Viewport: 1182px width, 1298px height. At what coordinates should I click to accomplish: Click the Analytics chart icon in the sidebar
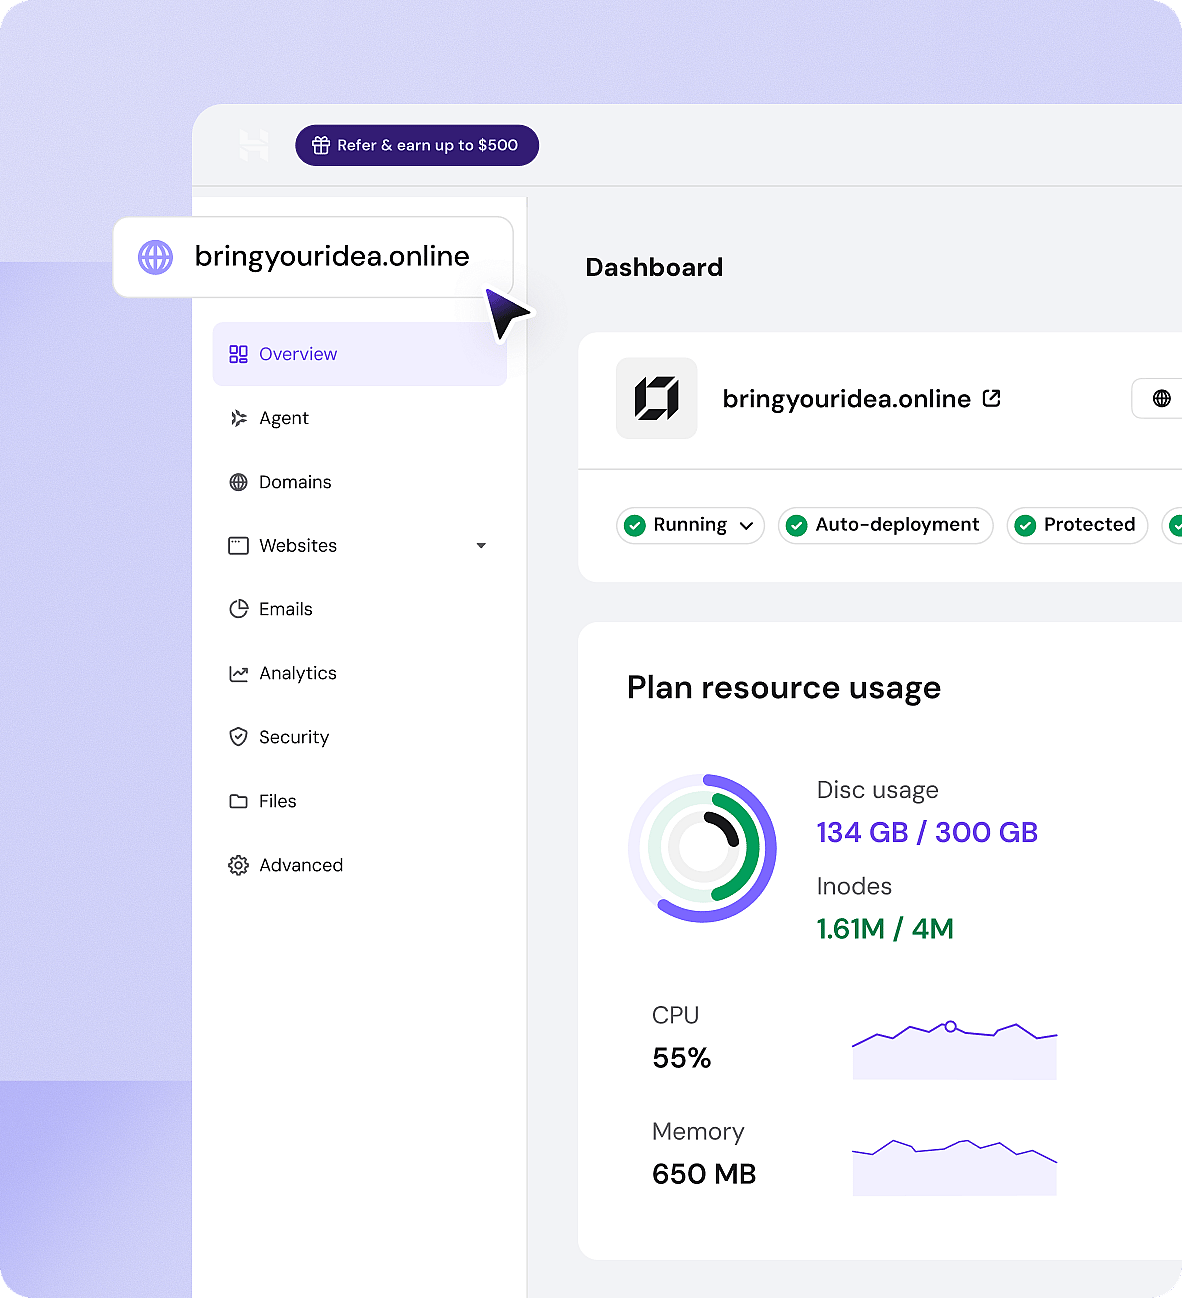(238, 673)
